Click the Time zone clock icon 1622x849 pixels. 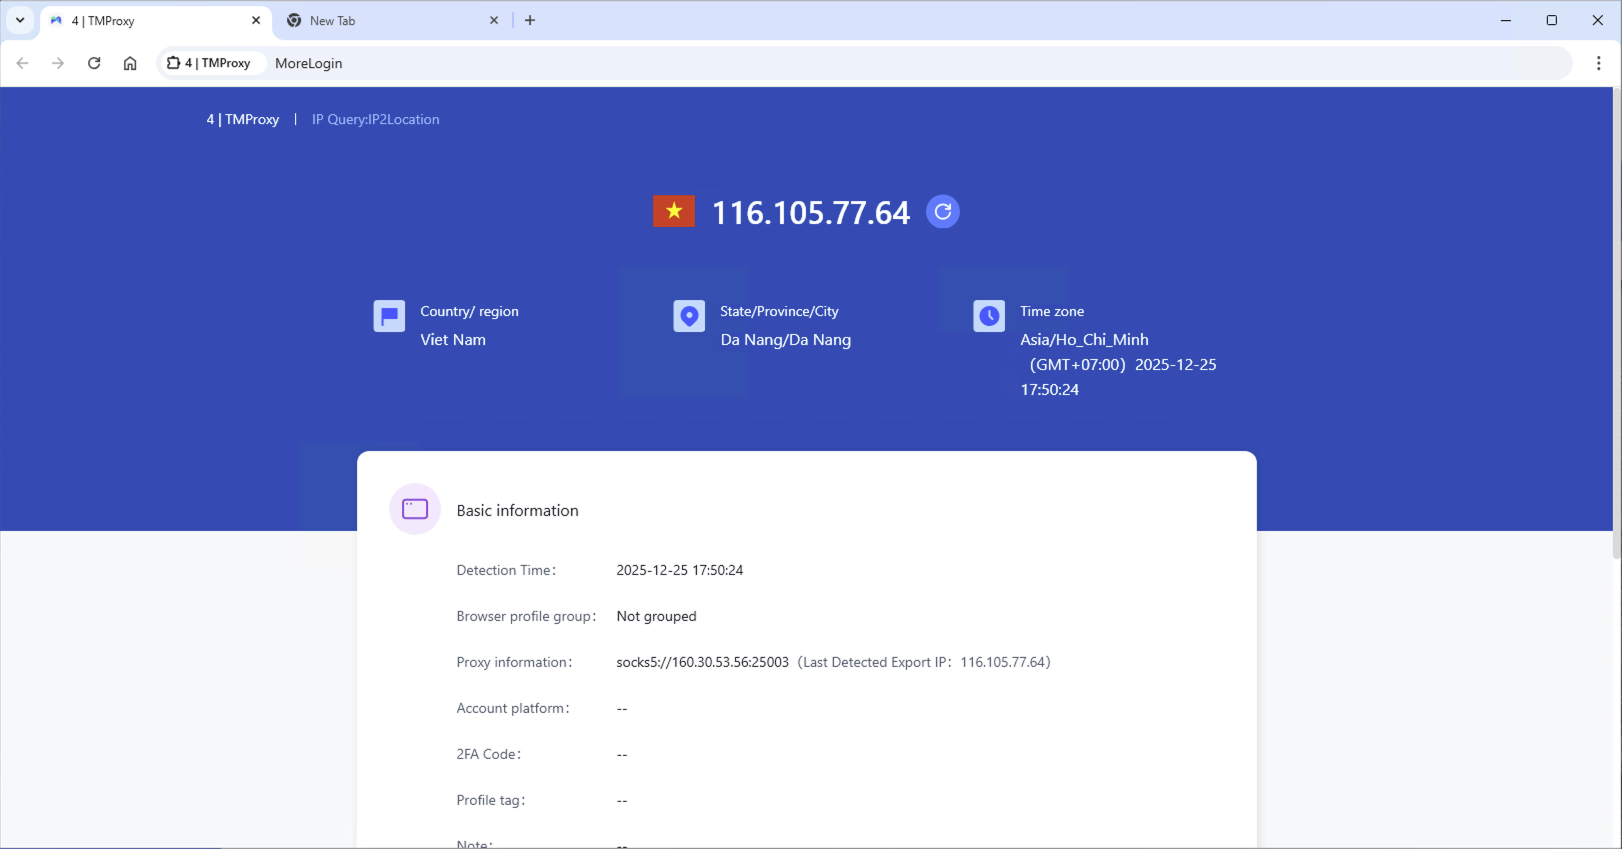[989, 316]
